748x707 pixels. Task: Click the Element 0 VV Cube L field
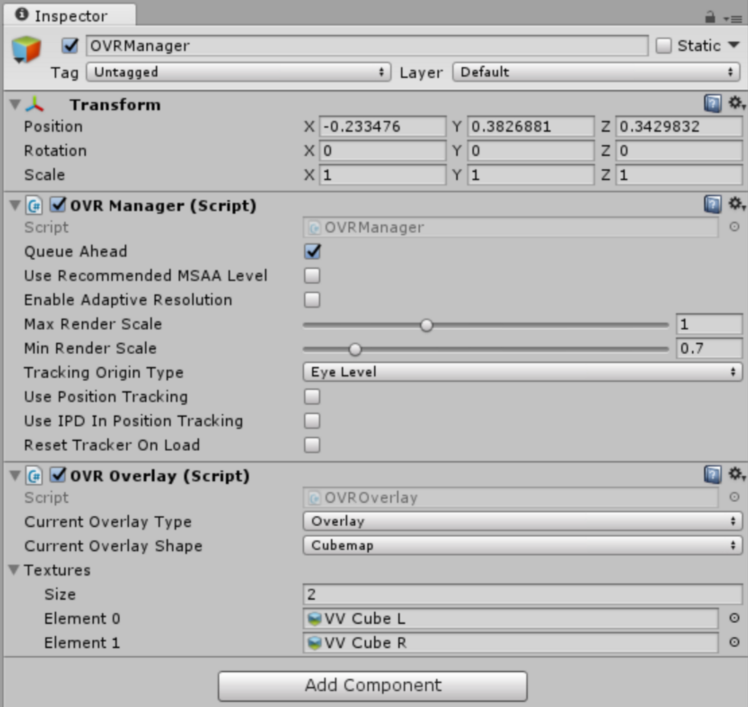[511, 619]
